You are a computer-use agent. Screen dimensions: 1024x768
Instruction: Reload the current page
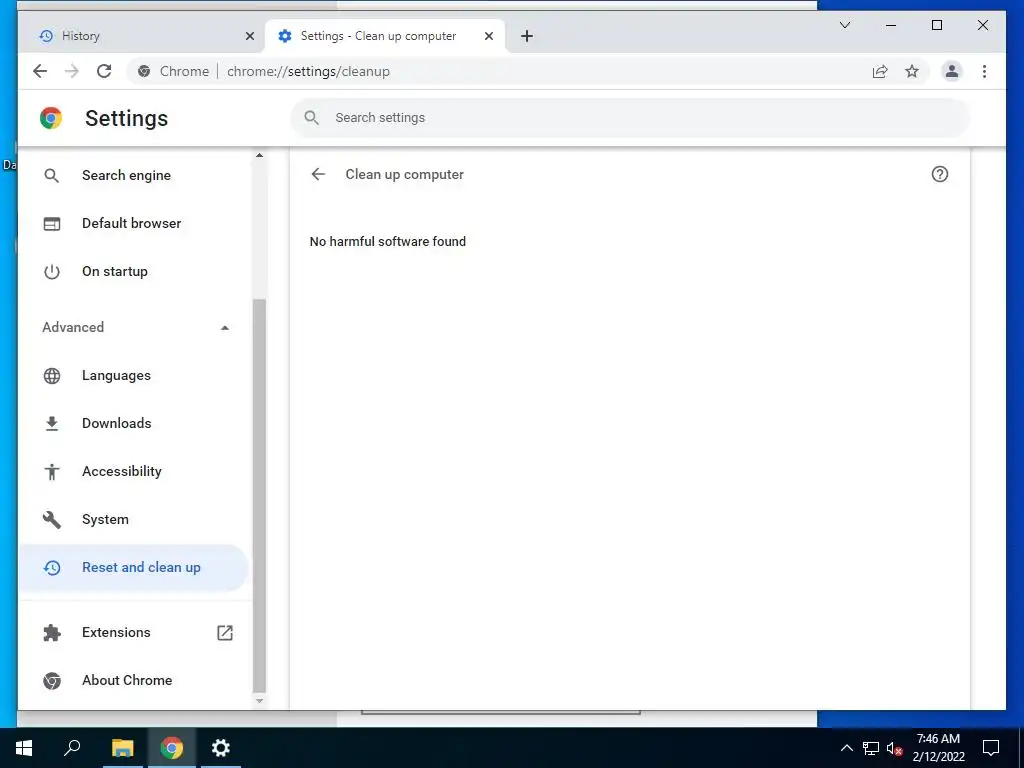[104, 71]
